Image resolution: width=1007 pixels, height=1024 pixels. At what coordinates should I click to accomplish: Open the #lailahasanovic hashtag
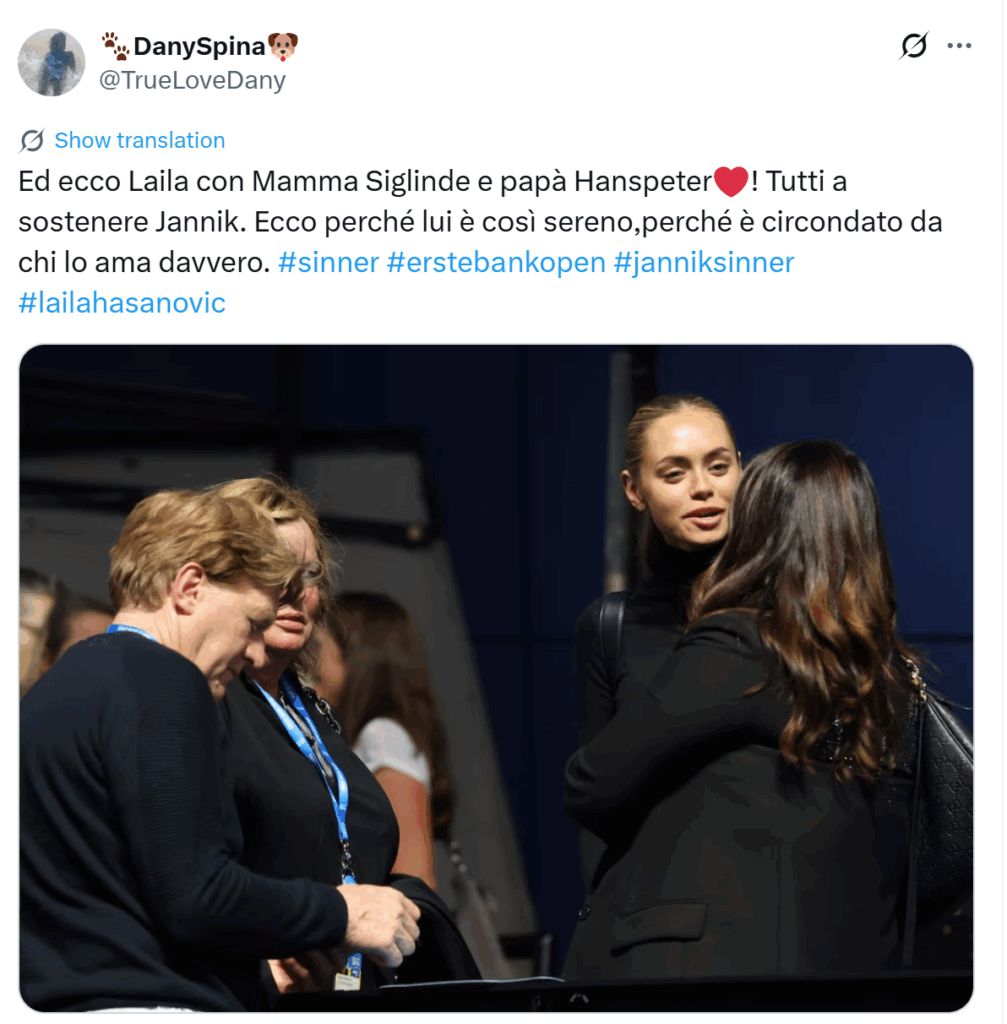[x=122, y=303]
